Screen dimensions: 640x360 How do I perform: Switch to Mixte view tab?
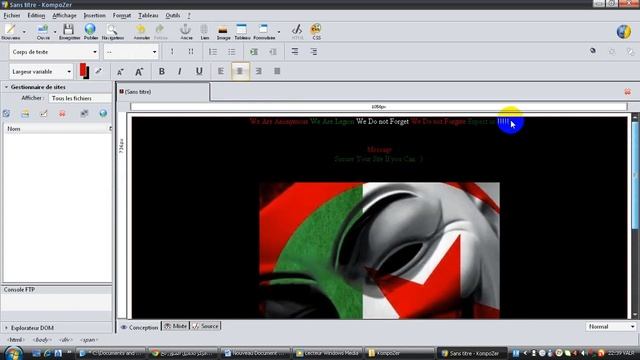(x=176, y=326)
